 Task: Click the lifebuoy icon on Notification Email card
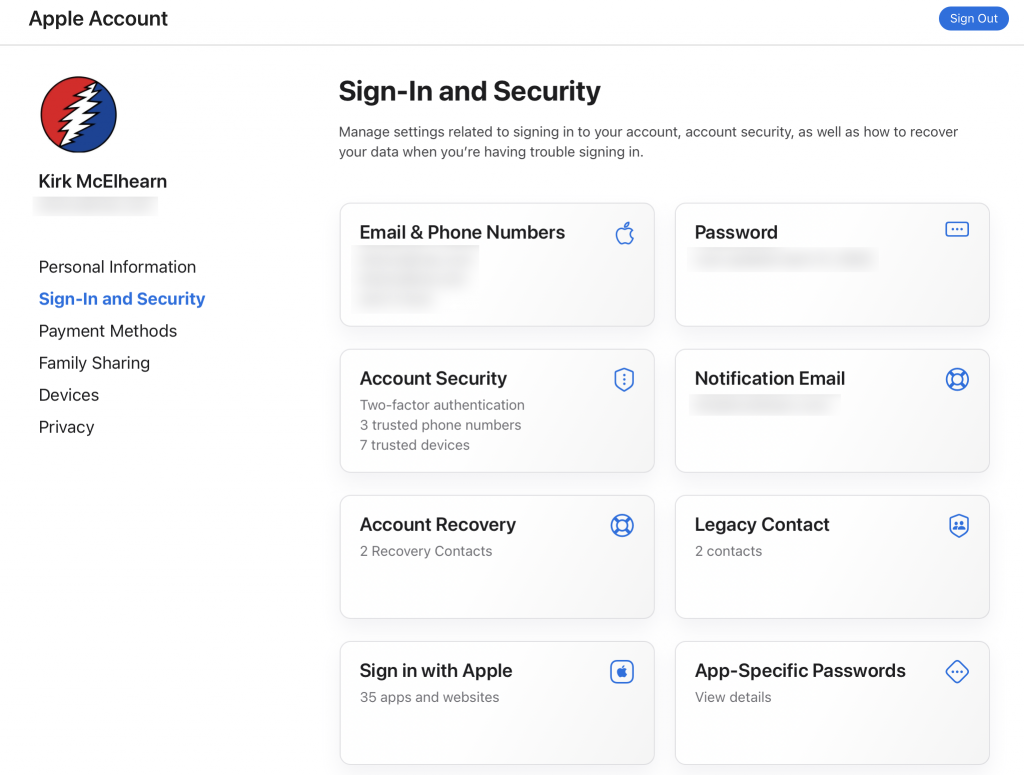(x=957, y=379)
